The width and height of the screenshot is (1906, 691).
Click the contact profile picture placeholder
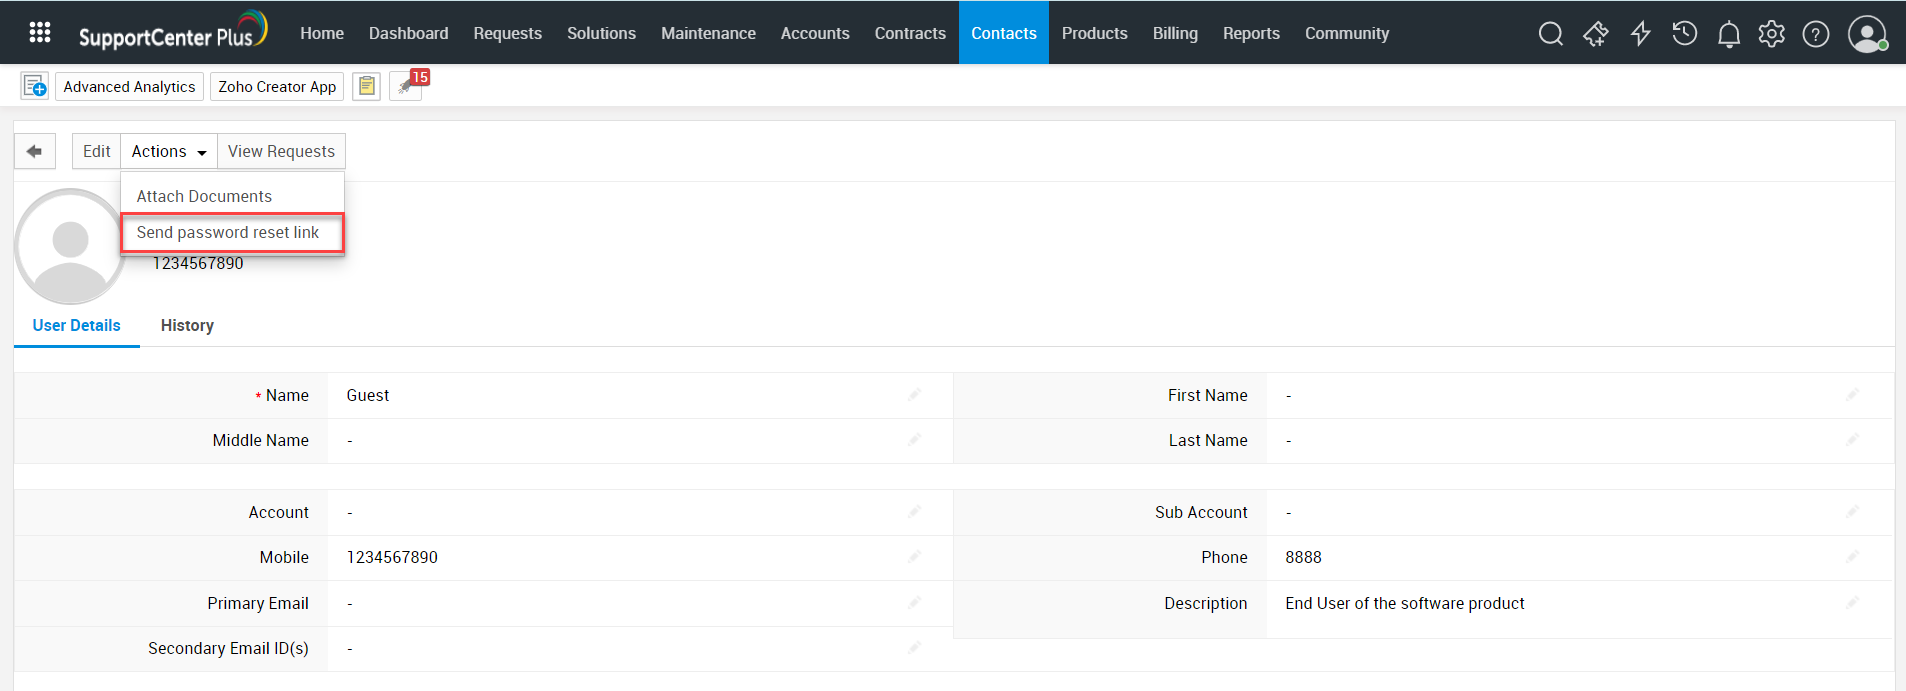[x=70, y=246]
